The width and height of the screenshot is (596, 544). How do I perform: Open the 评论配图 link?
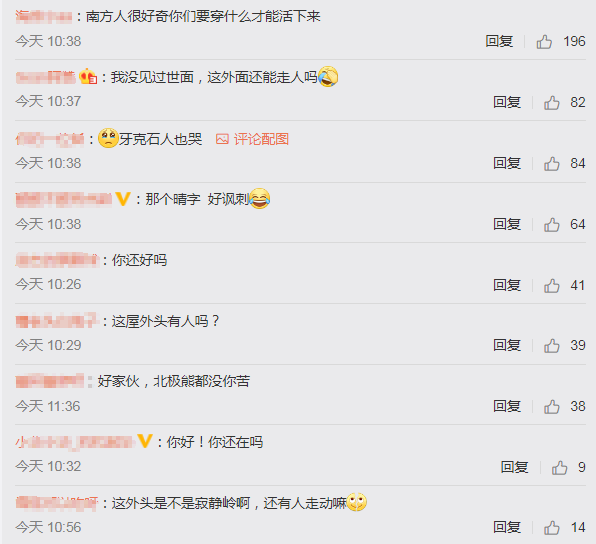click(261, 139)
